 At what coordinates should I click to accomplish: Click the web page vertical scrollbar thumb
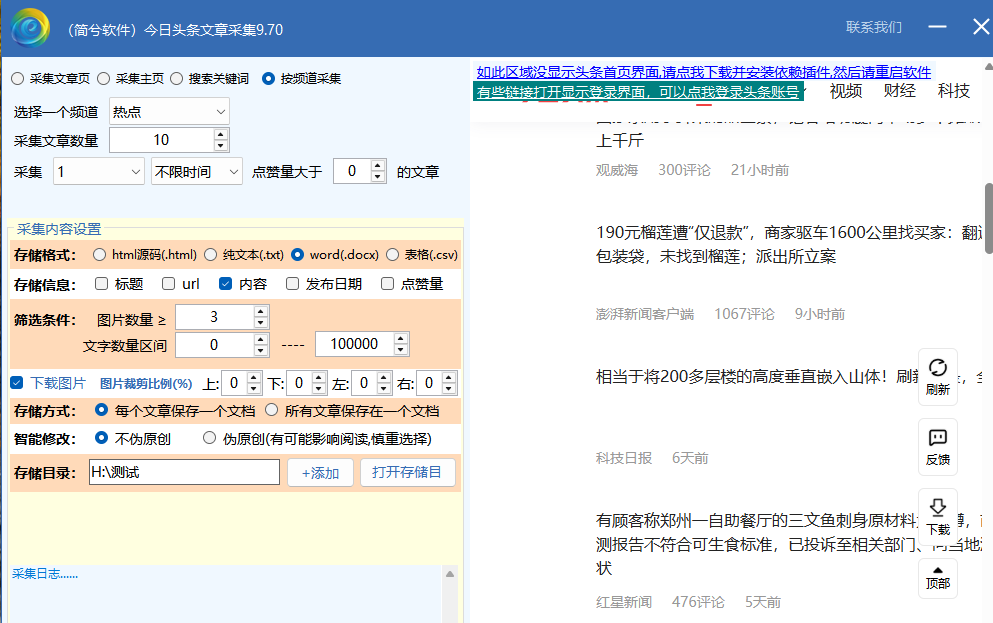[x=989, y=218]
